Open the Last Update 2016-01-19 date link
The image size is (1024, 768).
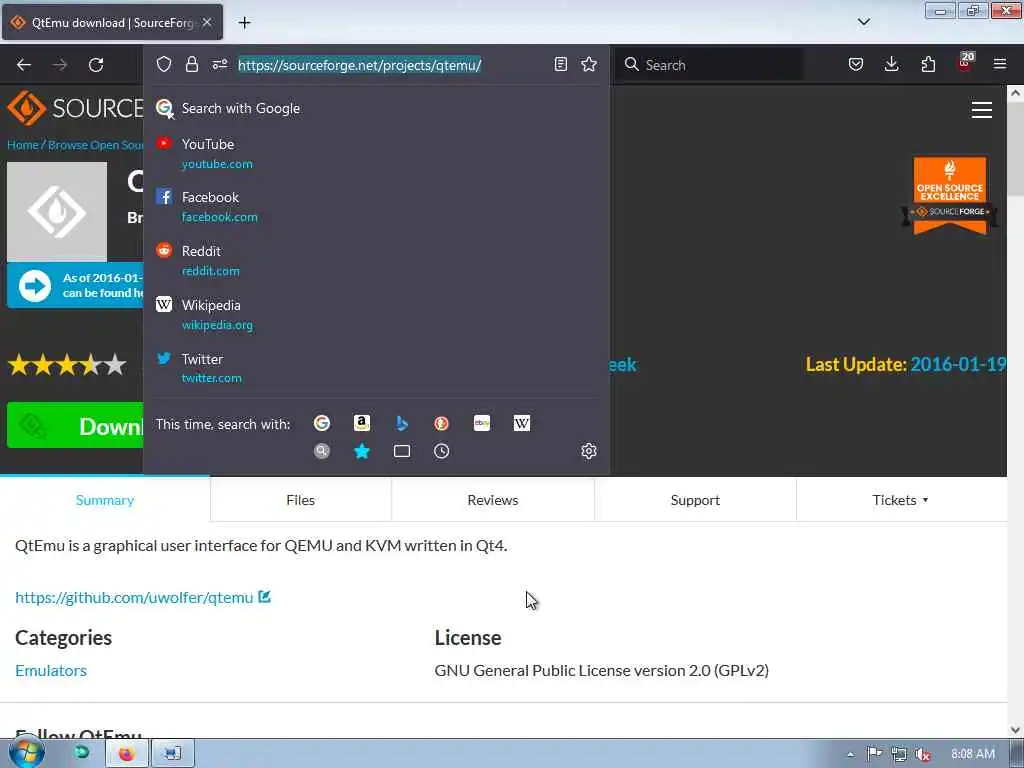coord(958,364)
